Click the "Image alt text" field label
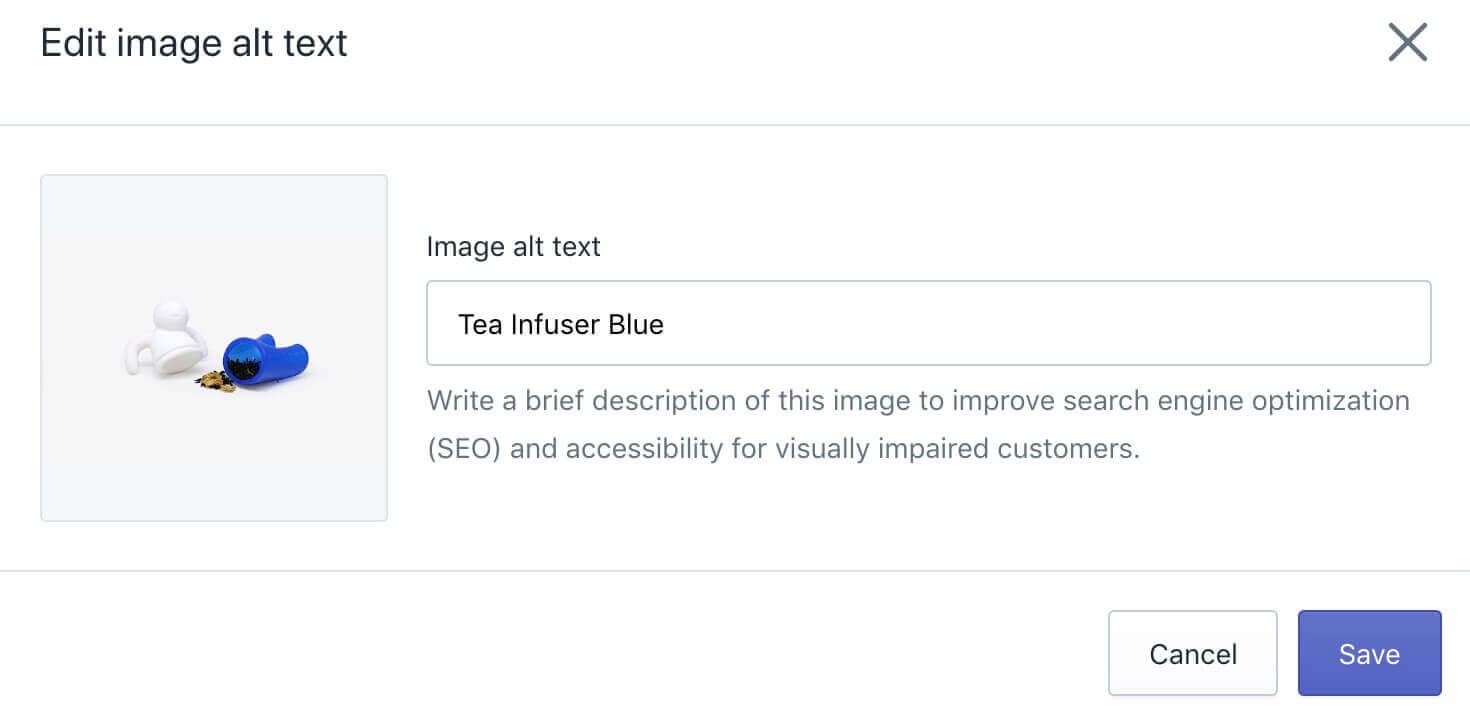Screen dimensions: 1470x710 514,246
